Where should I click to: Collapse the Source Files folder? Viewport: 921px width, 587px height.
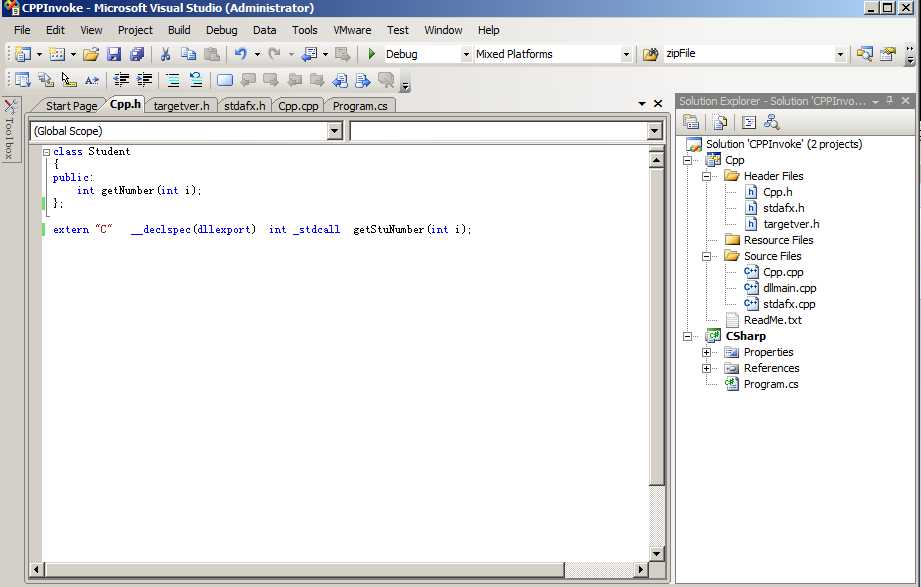[x=707, y=256]
